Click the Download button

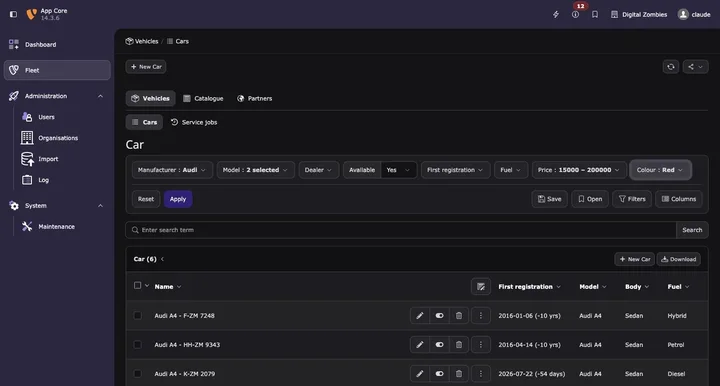(x=678, y=259)
